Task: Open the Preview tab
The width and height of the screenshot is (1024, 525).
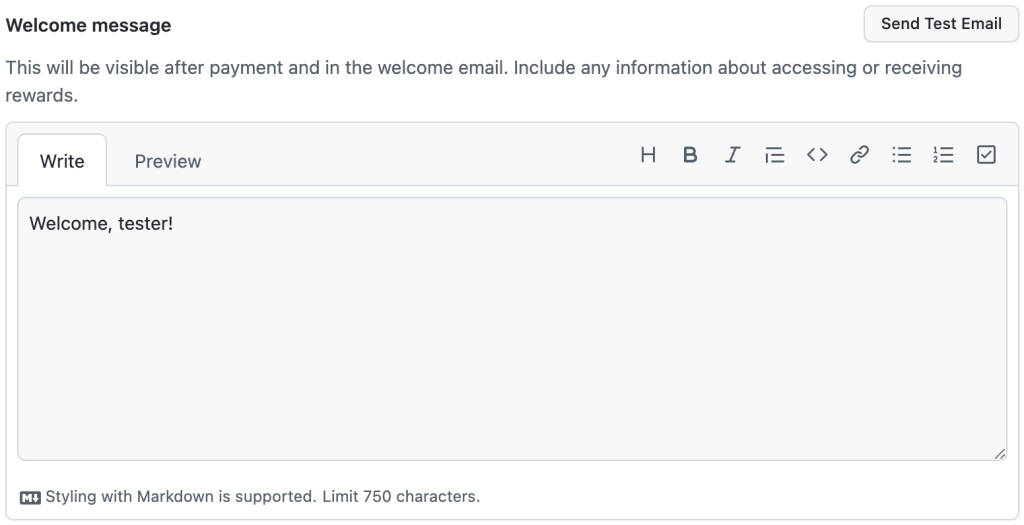Action: (x=168, y=161)
